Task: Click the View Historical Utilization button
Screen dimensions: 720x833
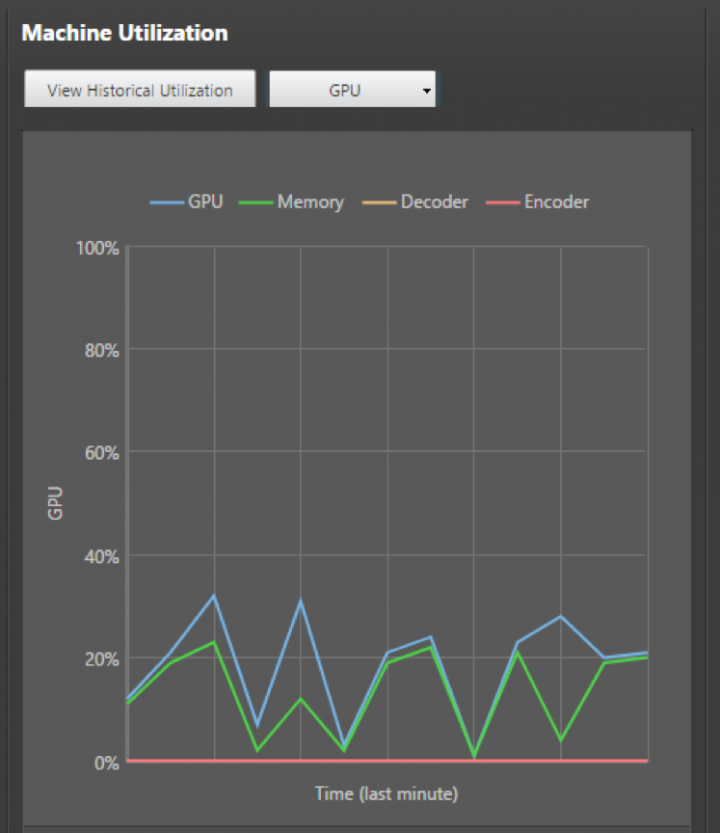Action: (140, 90)
